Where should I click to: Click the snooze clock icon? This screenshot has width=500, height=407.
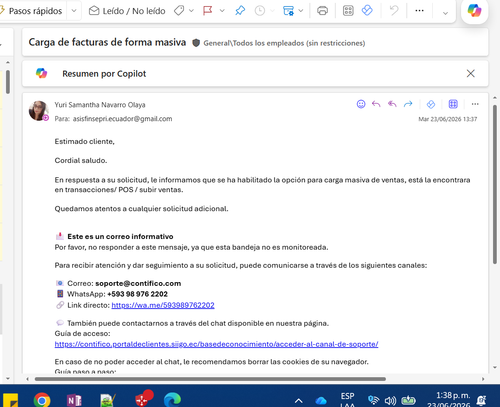click(x=260, y=11)
